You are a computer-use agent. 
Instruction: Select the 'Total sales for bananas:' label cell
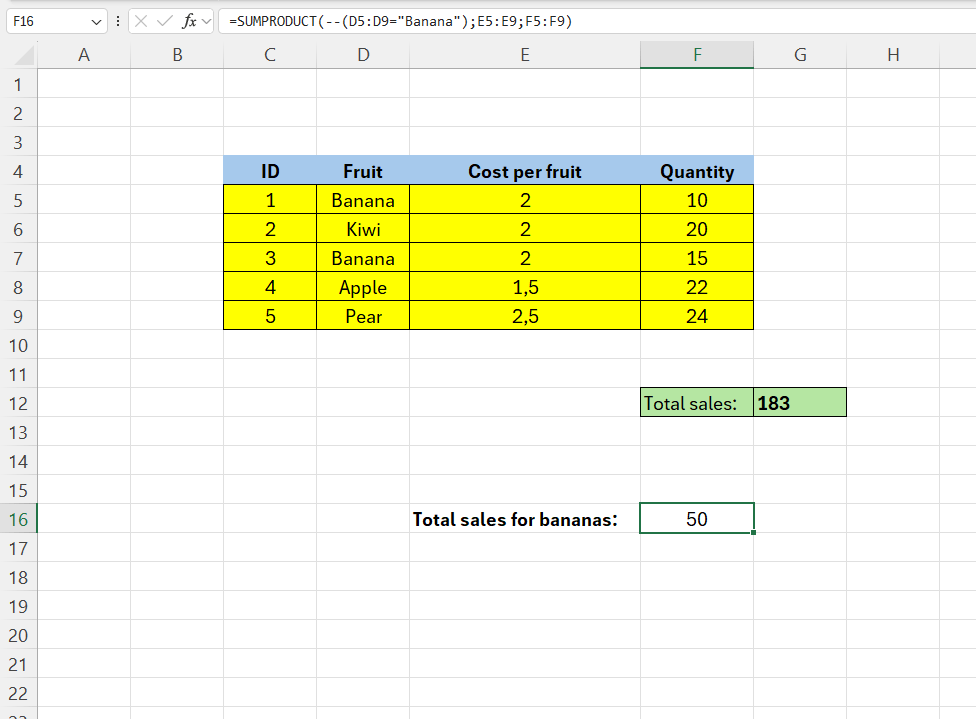[x=515, y=519]
